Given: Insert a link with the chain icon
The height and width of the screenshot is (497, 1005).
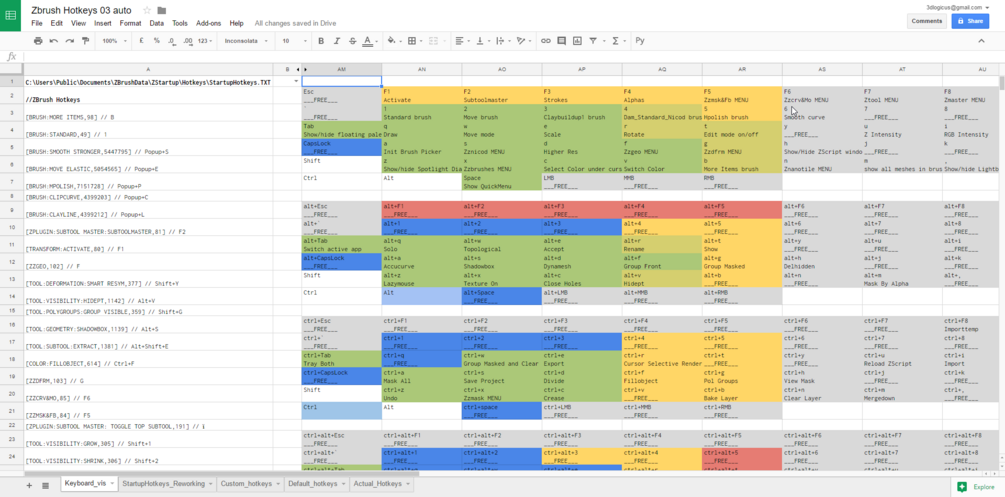Looking at the screenshot, I should 545,41.
